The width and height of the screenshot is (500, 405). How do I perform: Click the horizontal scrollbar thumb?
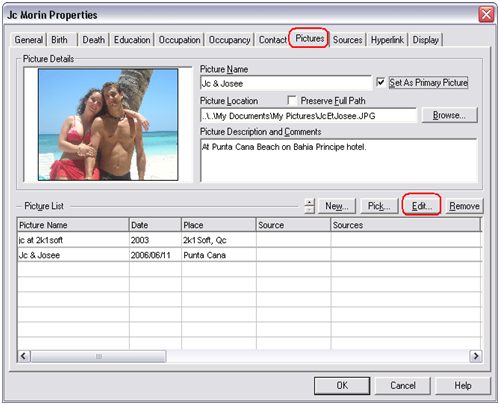(98, 356)
